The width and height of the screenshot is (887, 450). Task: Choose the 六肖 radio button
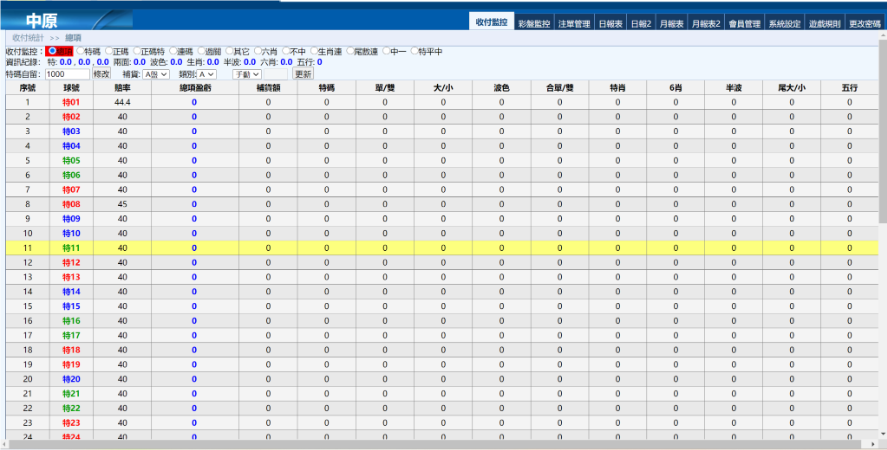258,51
